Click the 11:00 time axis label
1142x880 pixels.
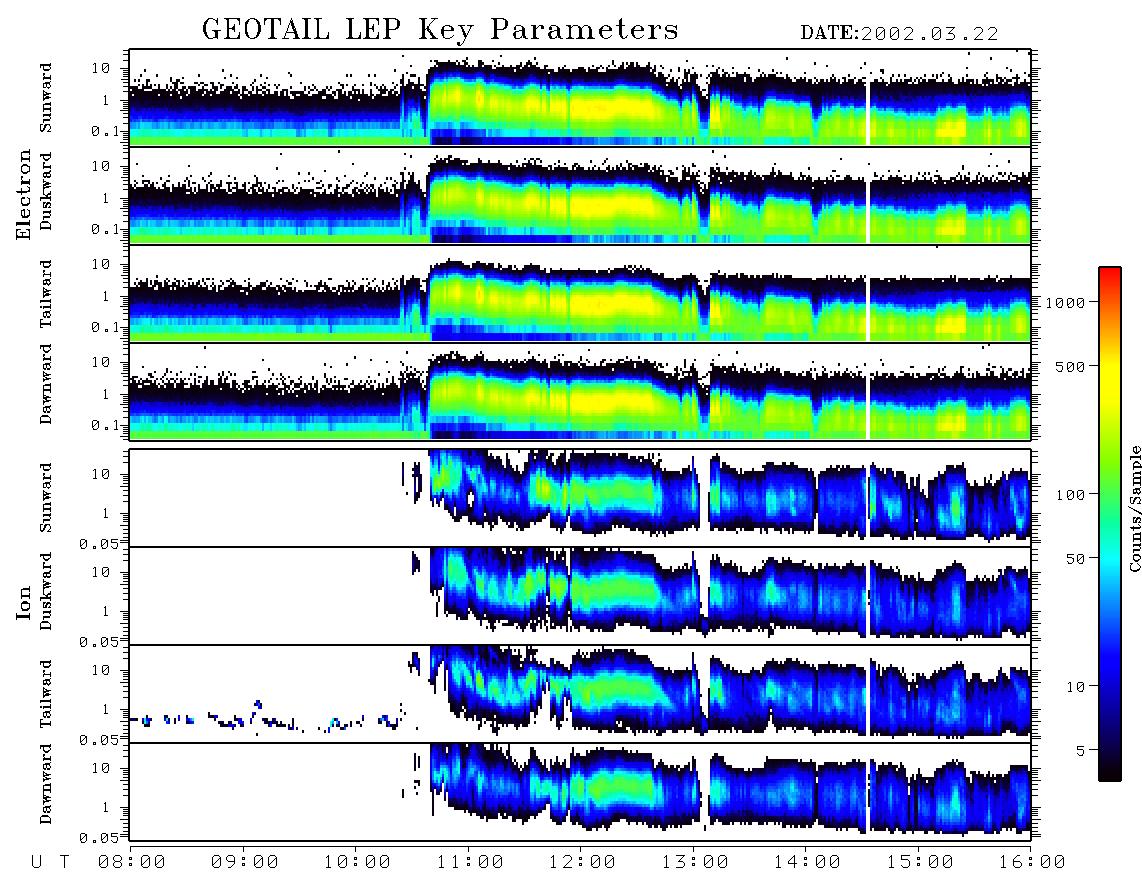(x=470, y=863)
